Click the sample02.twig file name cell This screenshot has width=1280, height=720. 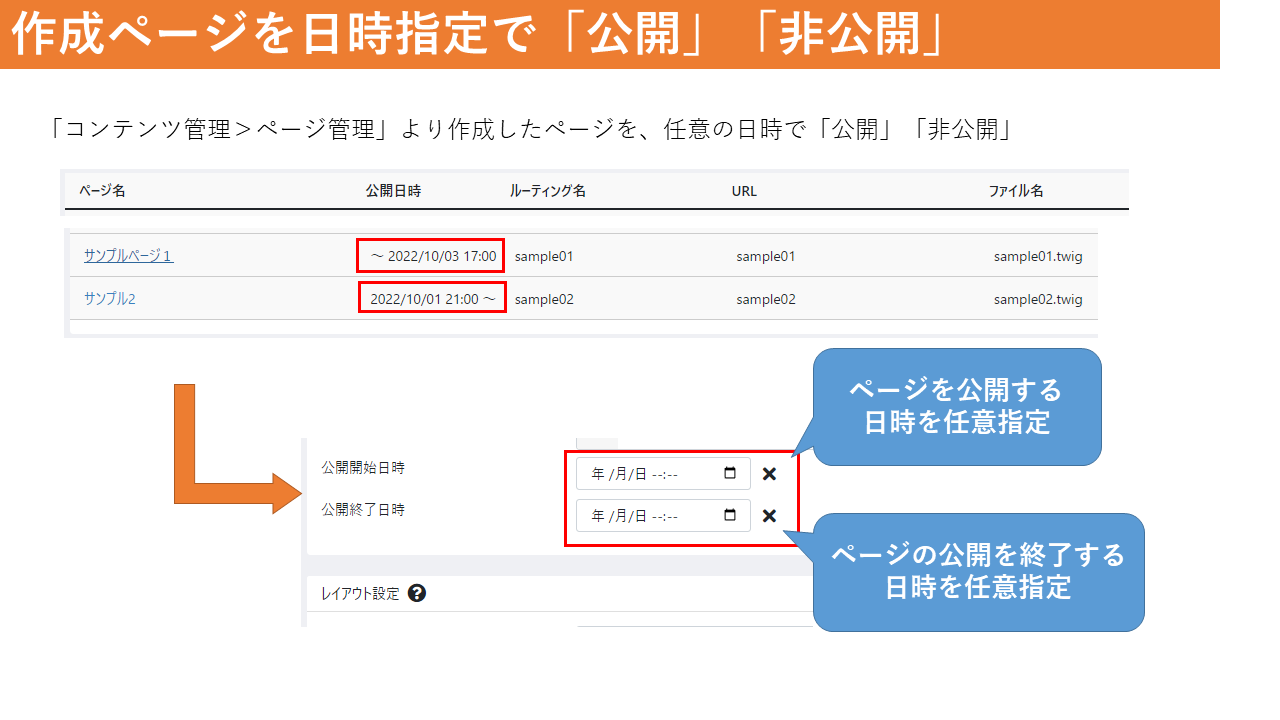pos(1037,299)
